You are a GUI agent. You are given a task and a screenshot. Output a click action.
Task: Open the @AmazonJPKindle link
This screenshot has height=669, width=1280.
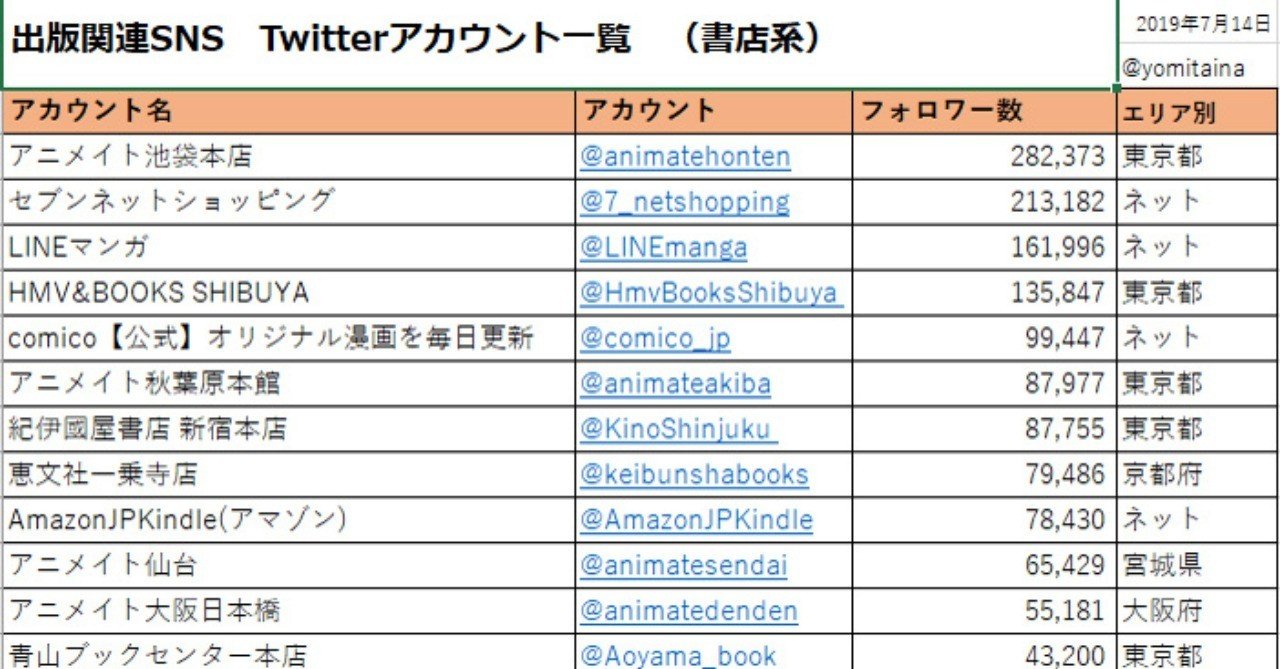[696, 520]
